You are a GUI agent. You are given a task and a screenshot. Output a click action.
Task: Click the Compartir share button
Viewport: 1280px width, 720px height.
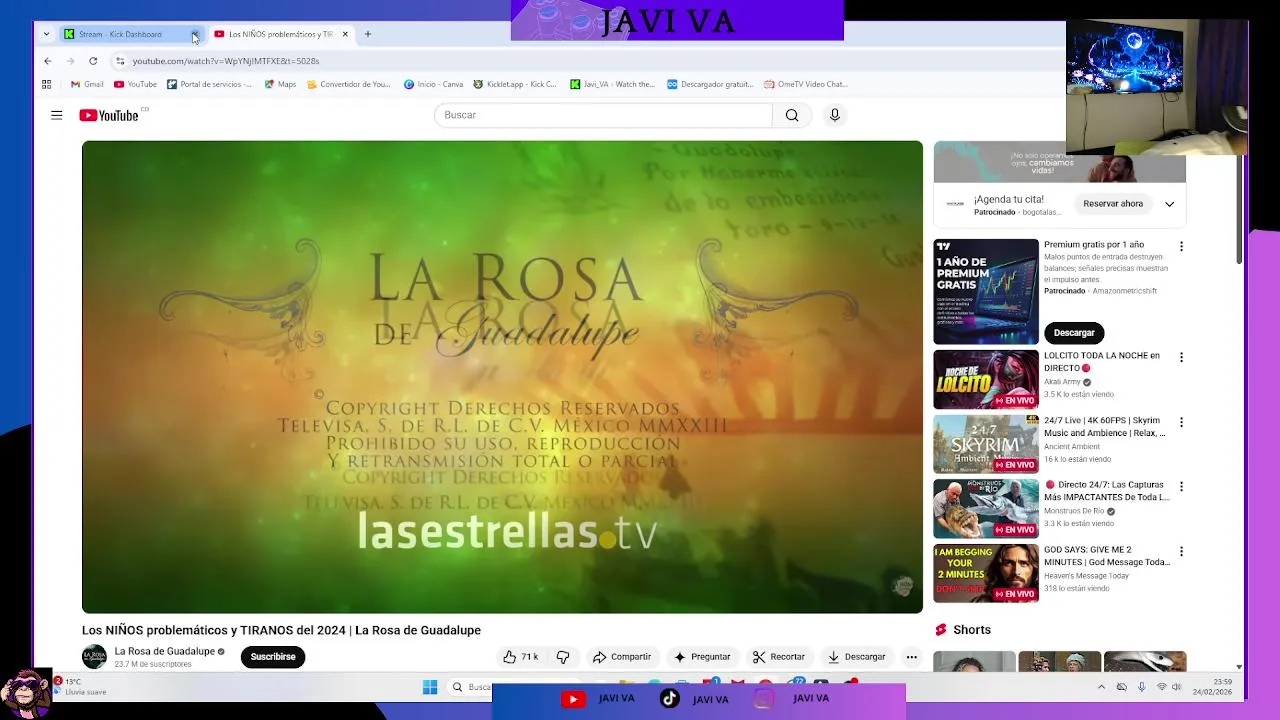point(622,657)
